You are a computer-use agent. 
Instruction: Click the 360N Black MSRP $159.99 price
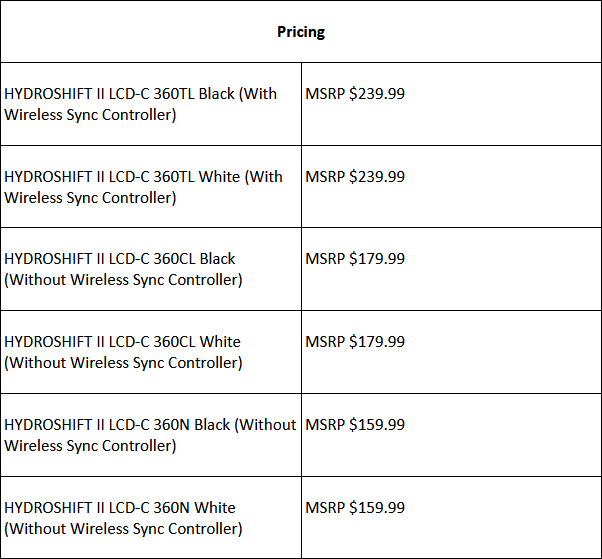point(355,425)
